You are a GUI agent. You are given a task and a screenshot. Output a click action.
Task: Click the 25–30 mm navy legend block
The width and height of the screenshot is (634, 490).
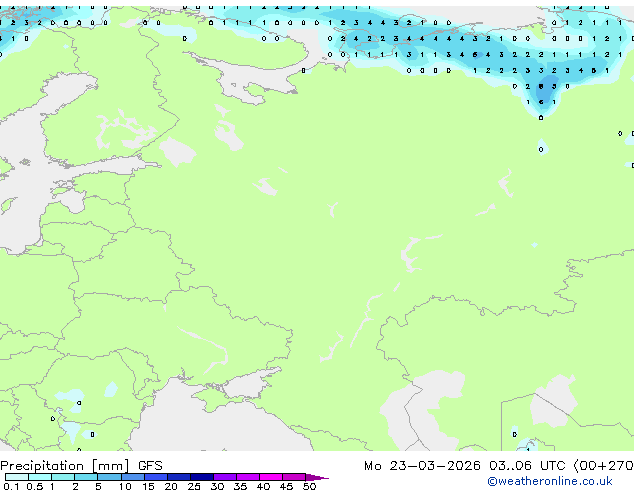202,477
